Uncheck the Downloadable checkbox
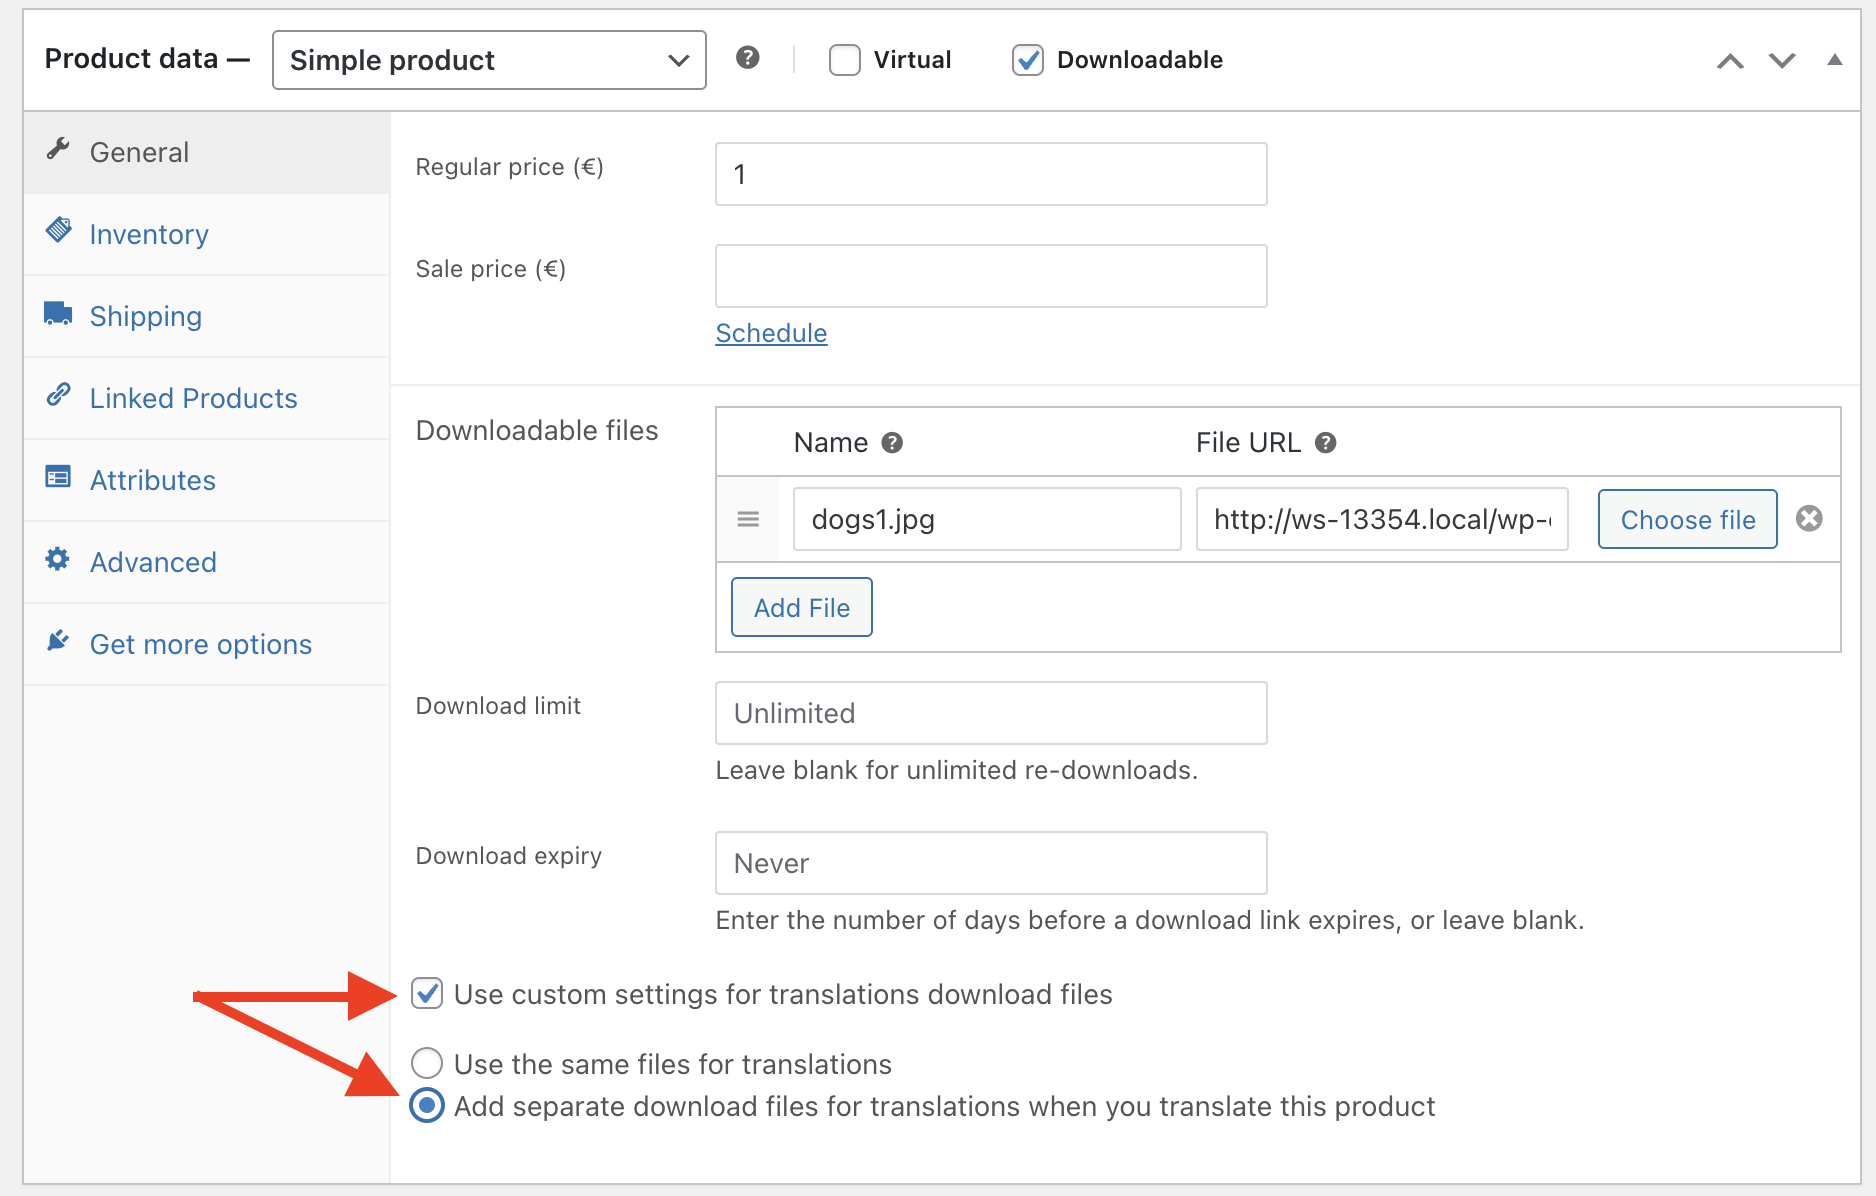1876x1196 pixels. pyautogui.click(x=1028, y=60)
